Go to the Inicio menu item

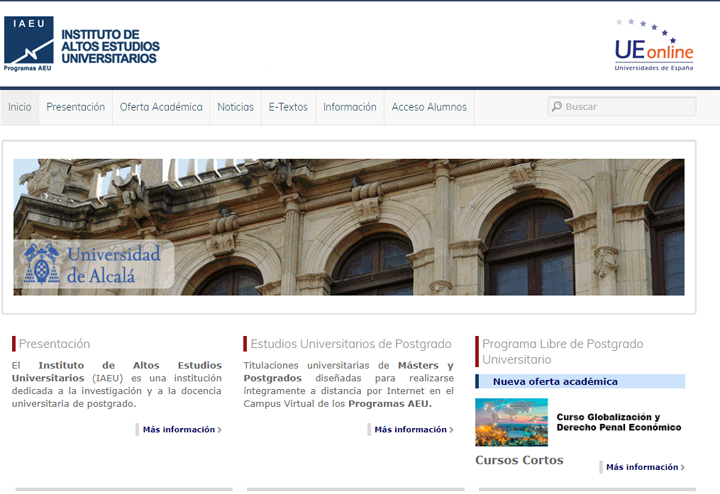[x=20, y=107]
